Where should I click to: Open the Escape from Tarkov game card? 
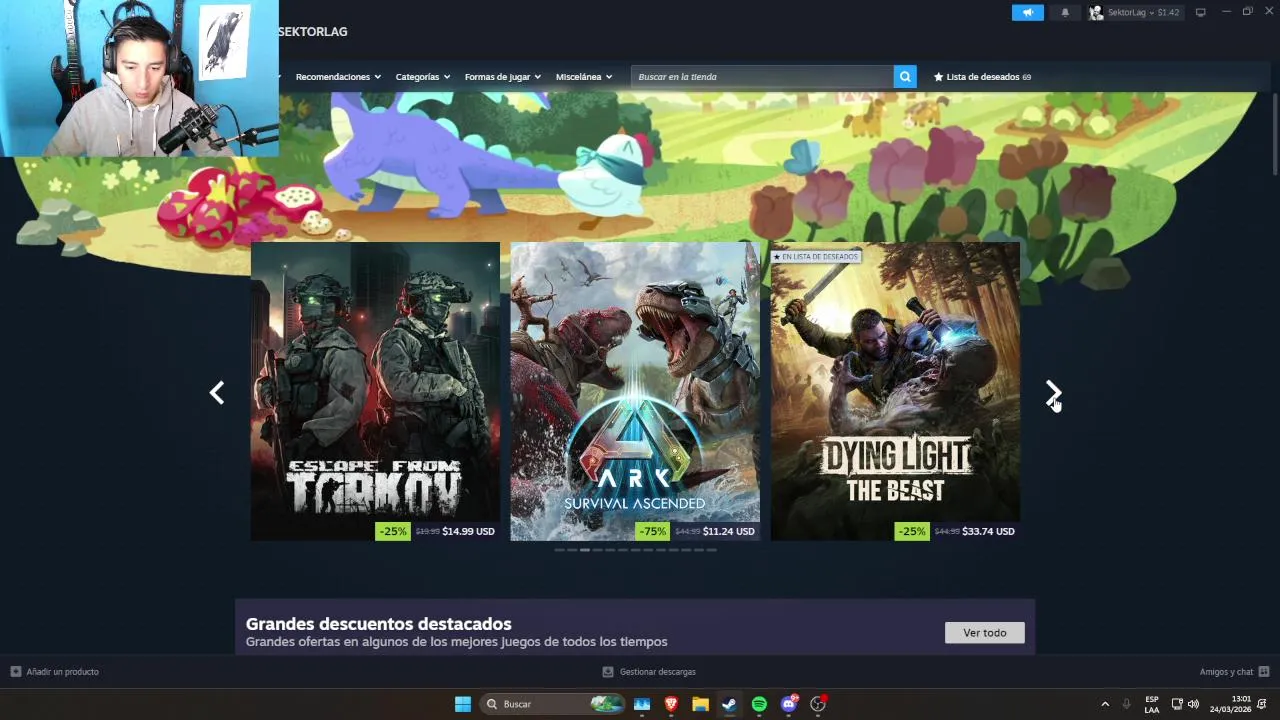[x=375, y=391]
